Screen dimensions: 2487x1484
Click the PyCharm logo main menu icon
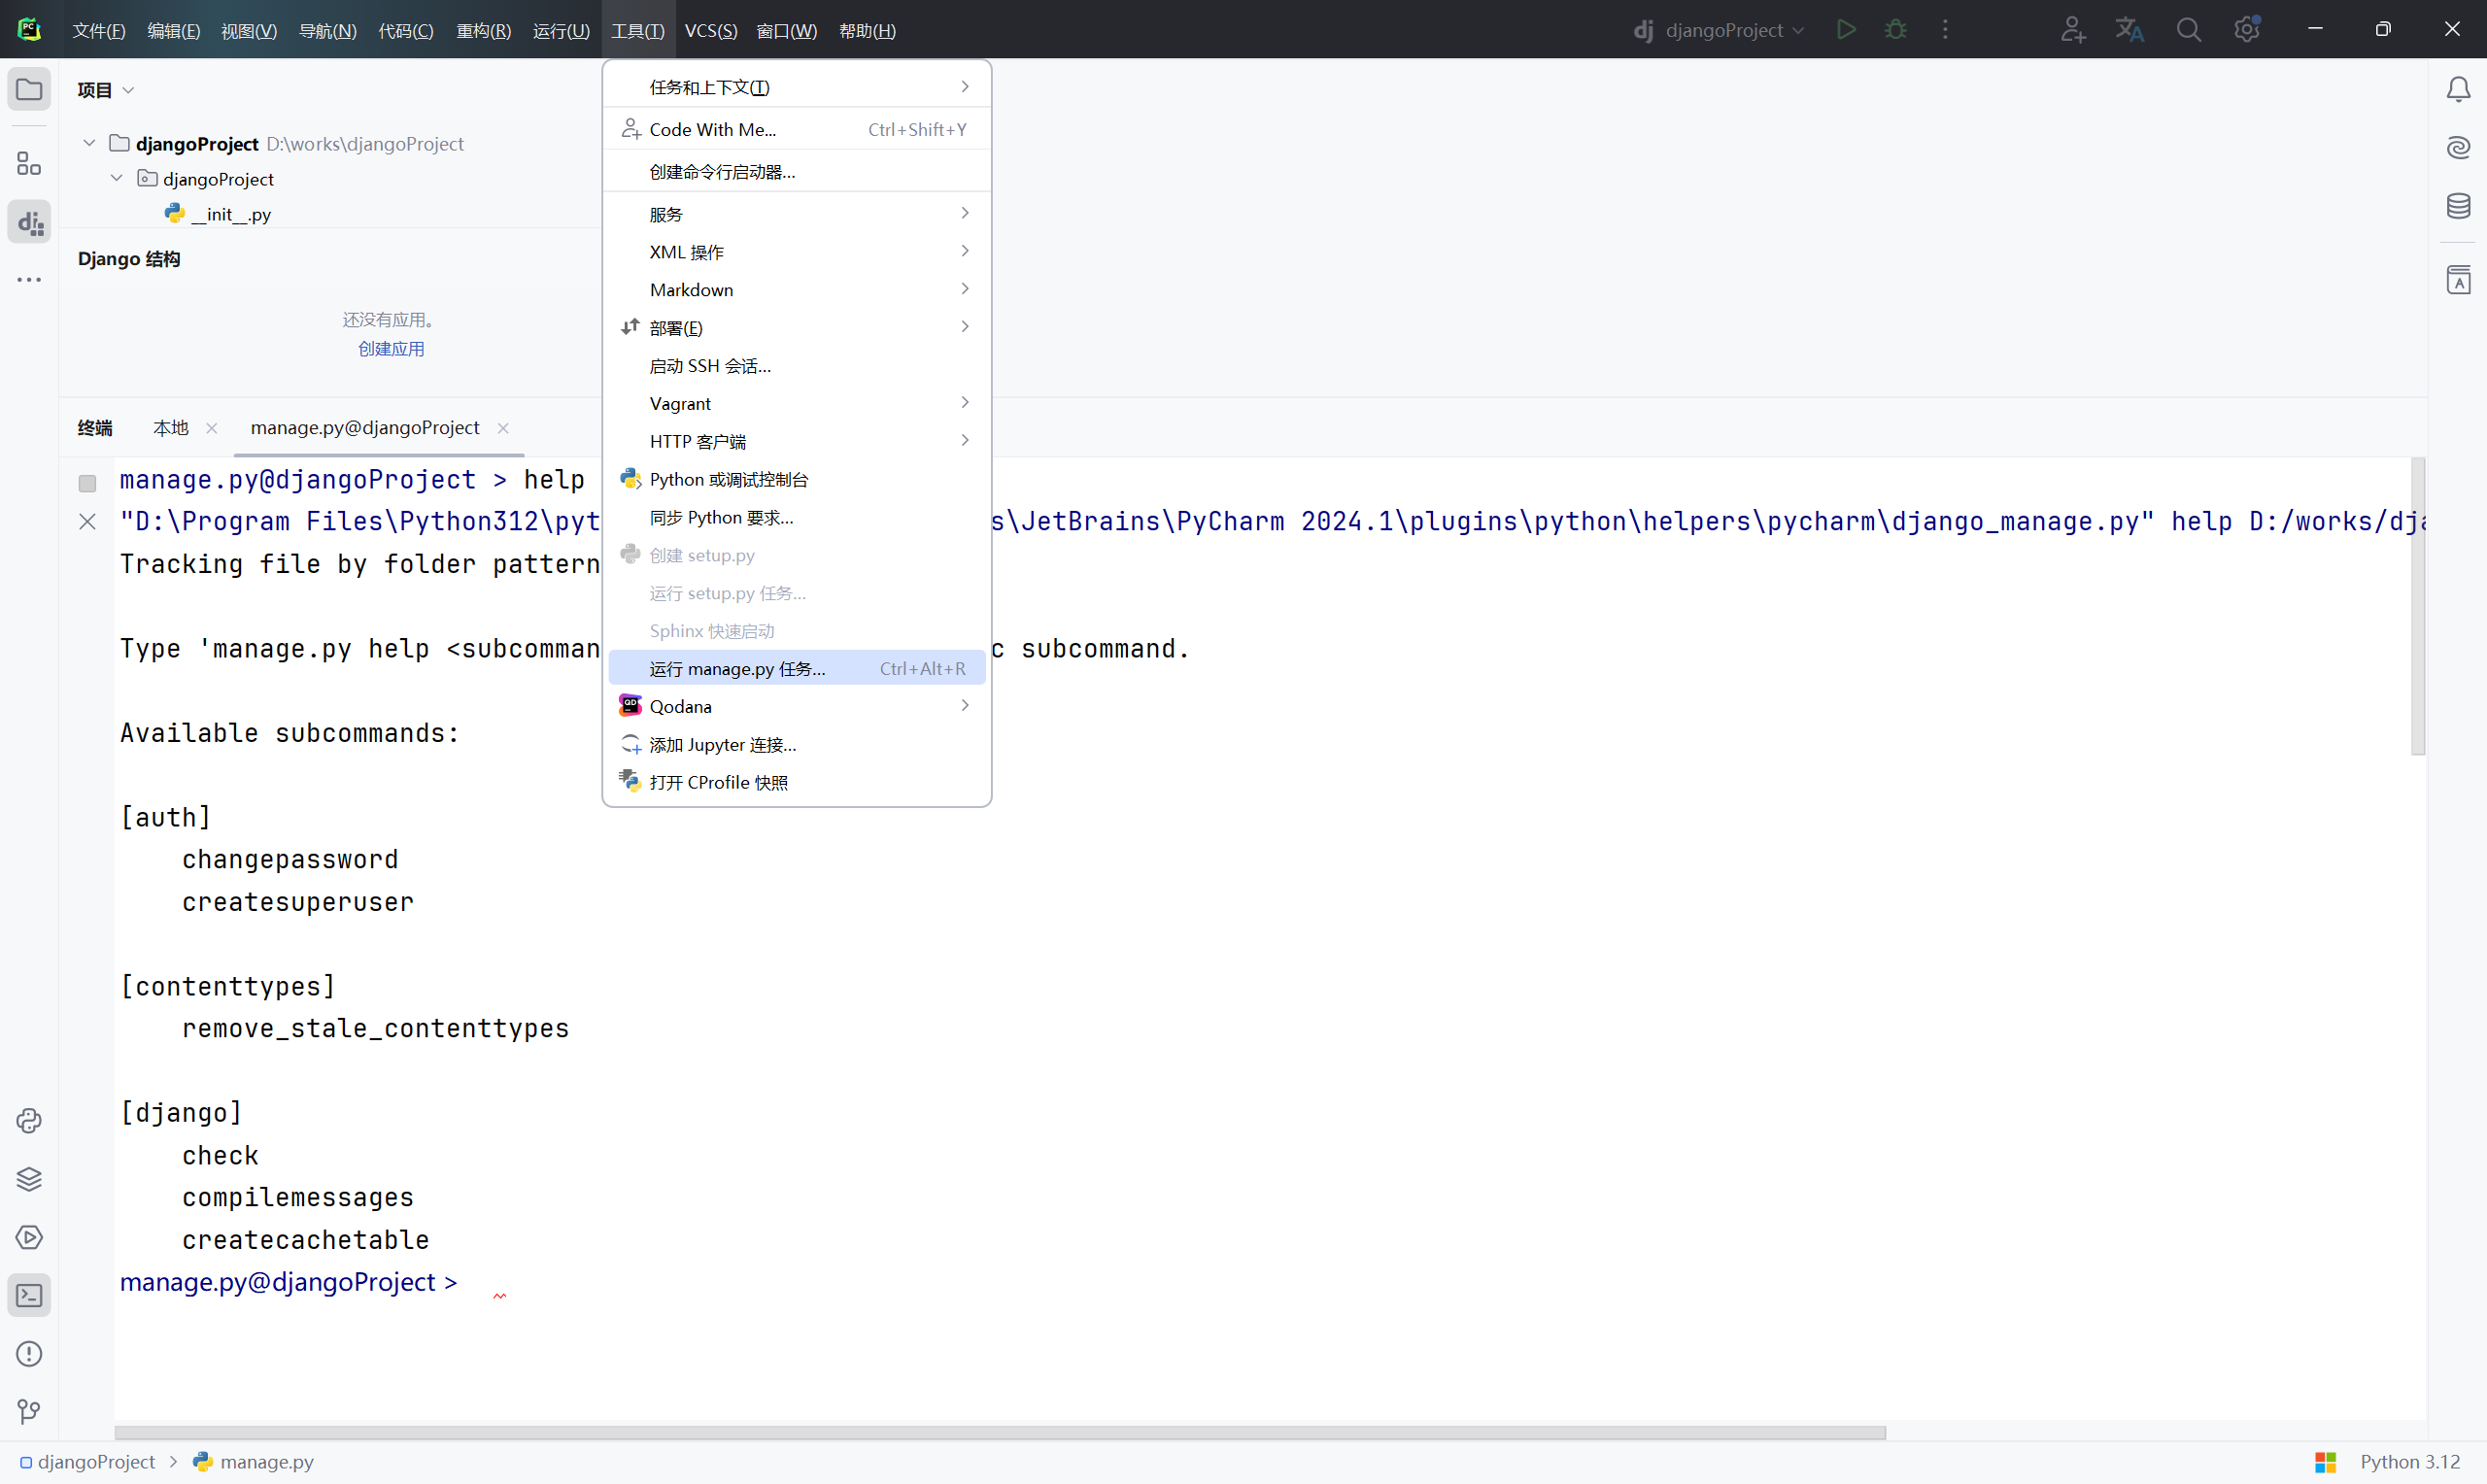pos(29,30)
